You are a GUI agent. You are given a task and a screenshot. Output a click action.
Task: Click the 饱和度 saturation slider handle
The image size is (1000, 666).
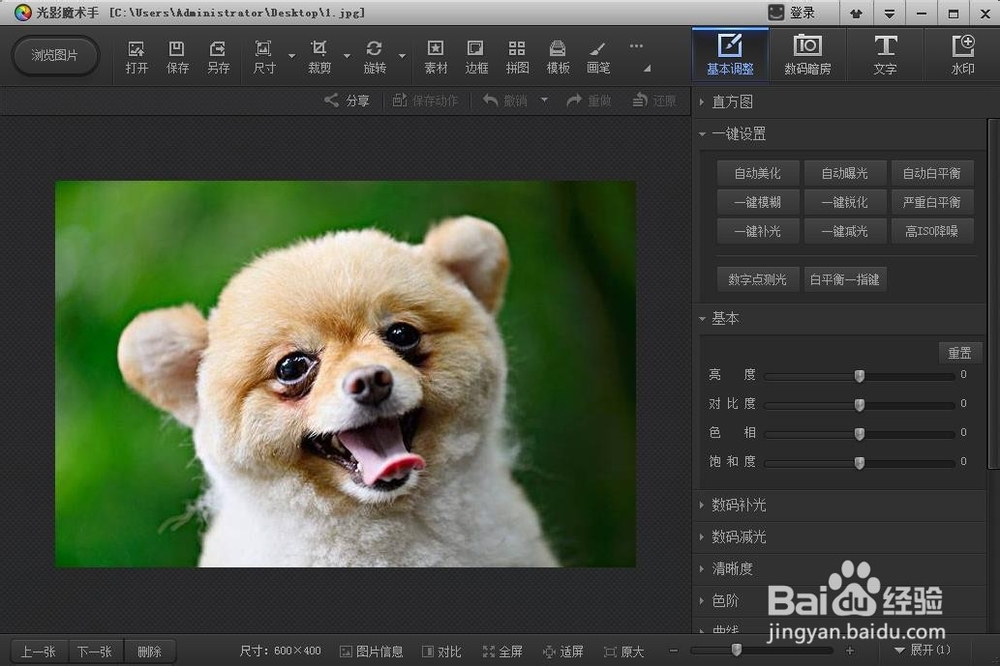[x=860, y=462]
